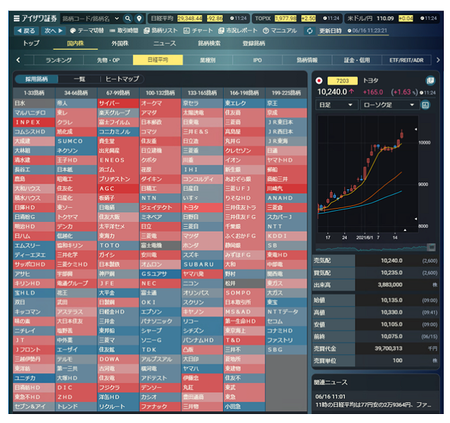Open the 日足 timeframe dropdown
Viewport: 450px width, 423px height.
[336, 105]
